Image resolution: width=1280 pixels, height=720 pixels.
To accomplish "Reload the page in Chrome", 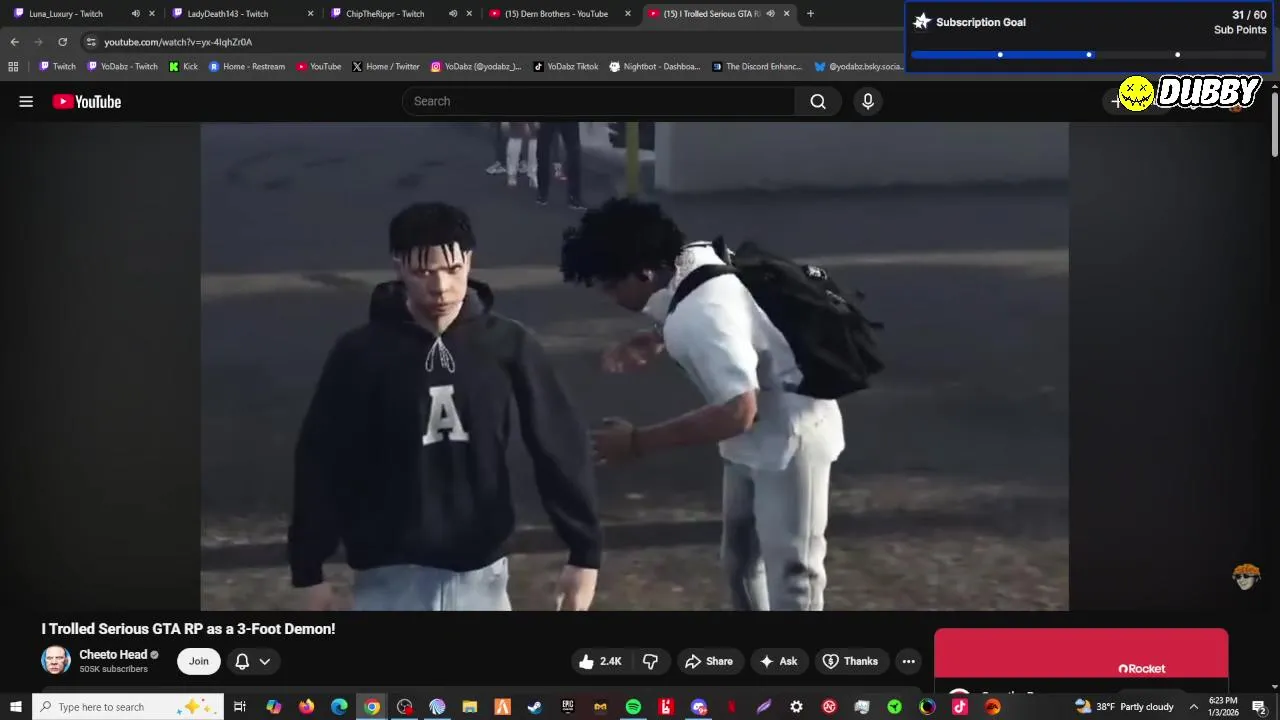I will click(x=62, y=42).
